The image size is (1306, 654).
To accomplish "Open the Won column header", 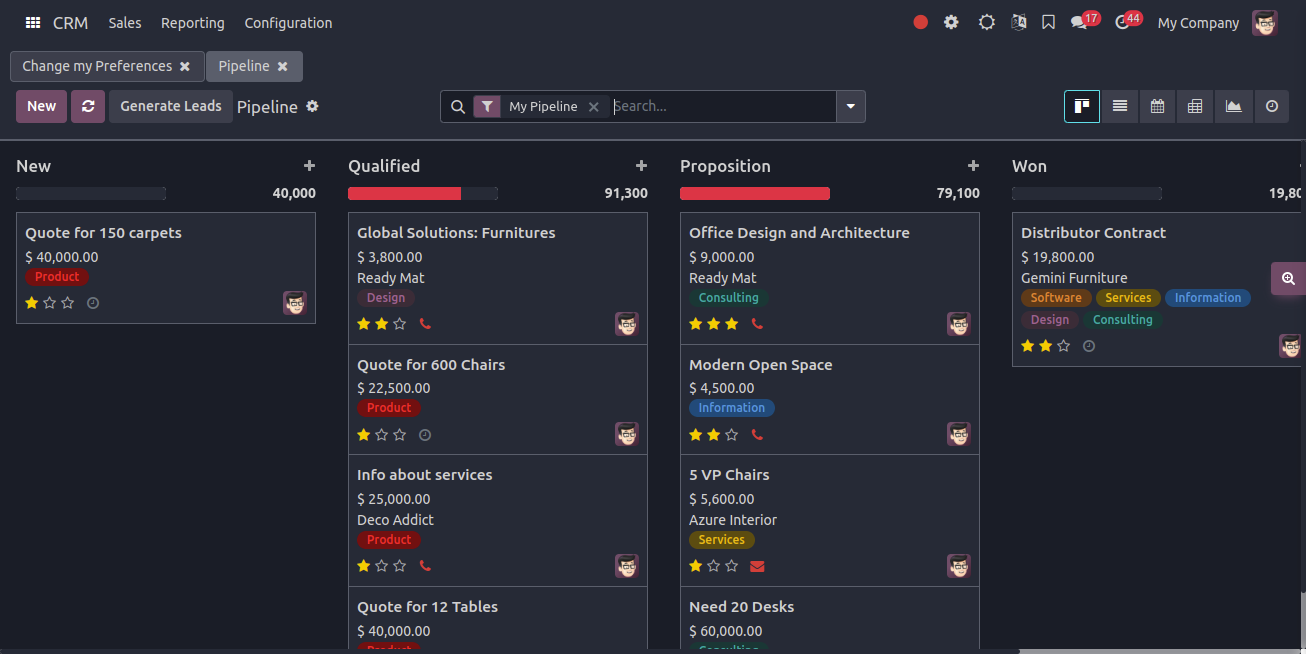I will point(1029,166).
